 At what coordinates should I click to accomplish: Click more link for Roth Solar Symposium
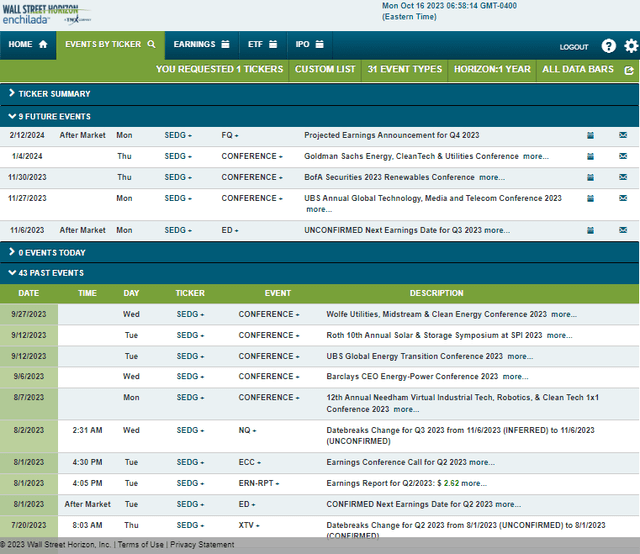[559, 335]
